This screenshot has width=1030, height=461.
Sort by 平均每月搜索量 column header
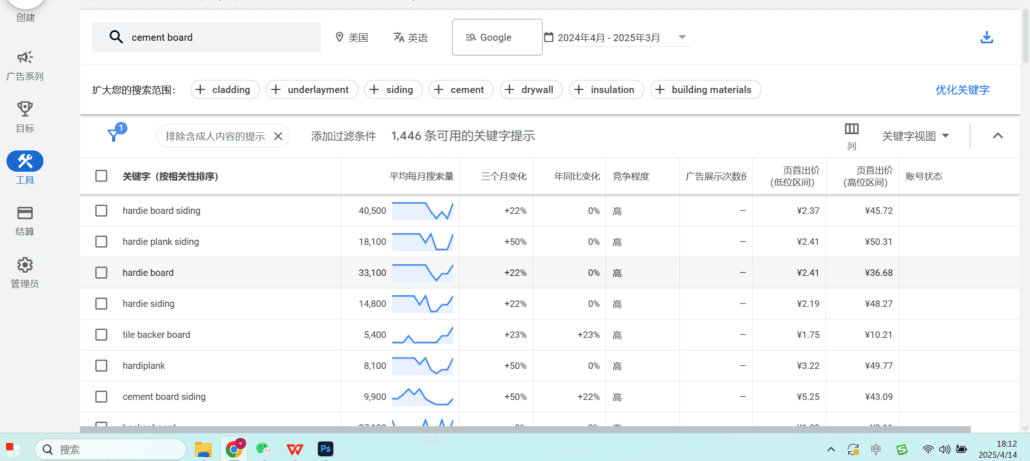click(x=422, y=176)
